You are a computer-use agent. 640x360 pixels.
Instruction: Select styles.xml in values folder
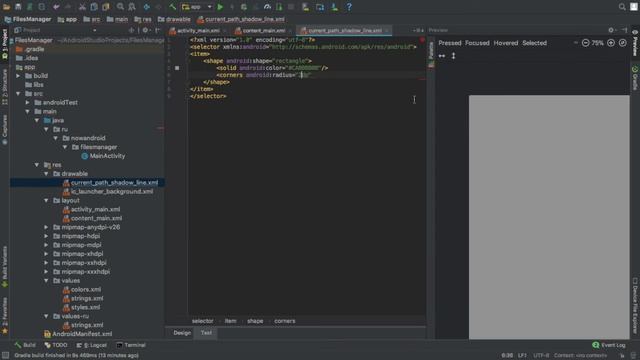pos(85,307)
